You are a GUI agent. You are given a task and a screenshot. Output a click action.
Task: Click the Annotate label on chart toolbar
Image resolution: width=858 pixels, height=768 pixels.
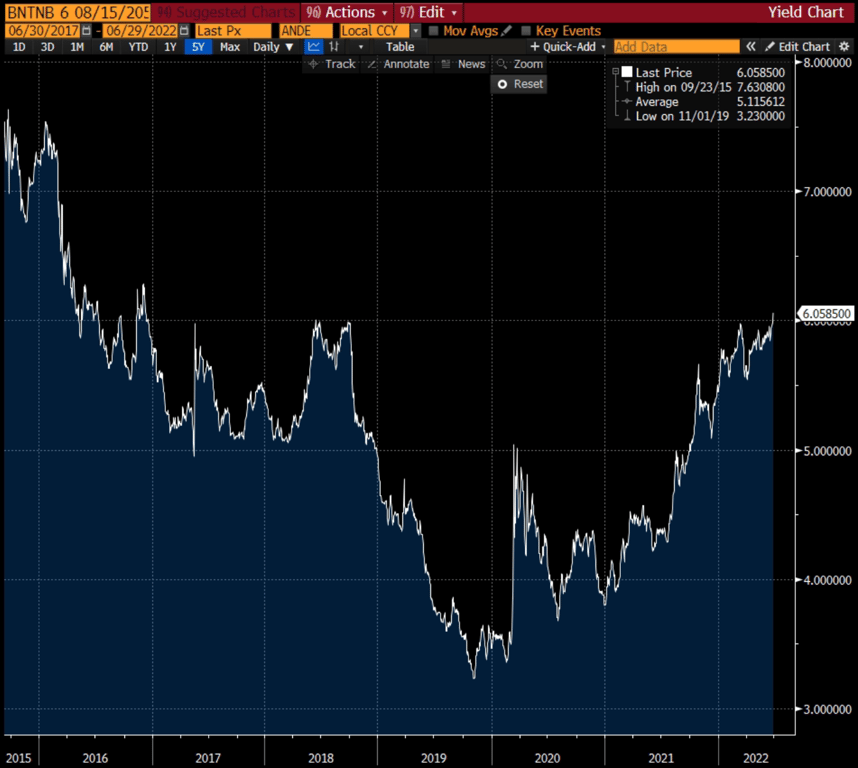click(407, 64)
